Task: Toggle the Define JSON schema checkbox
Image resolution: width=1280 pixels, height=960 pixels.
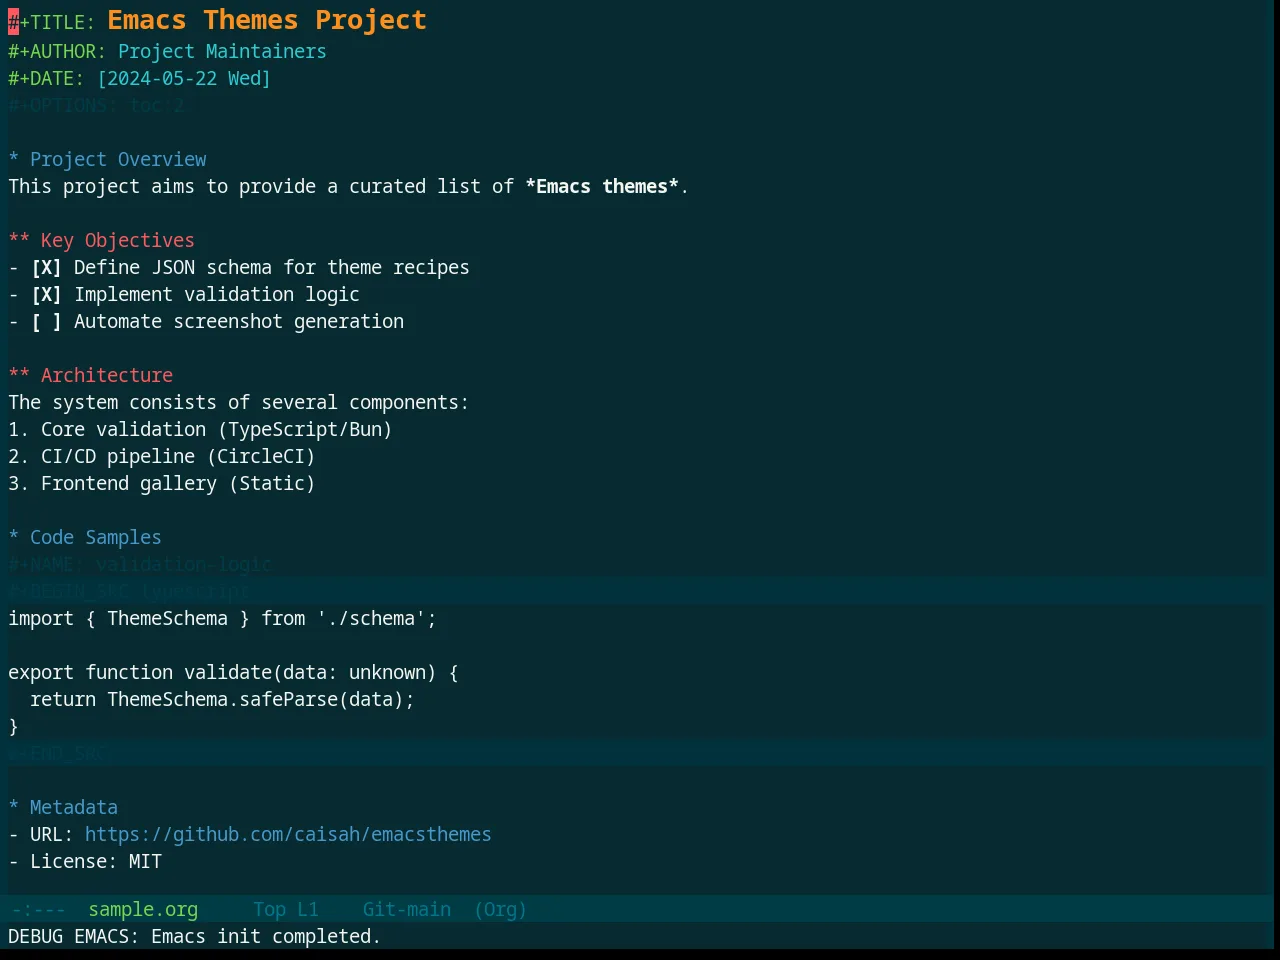Action: (x=46, y=268)
